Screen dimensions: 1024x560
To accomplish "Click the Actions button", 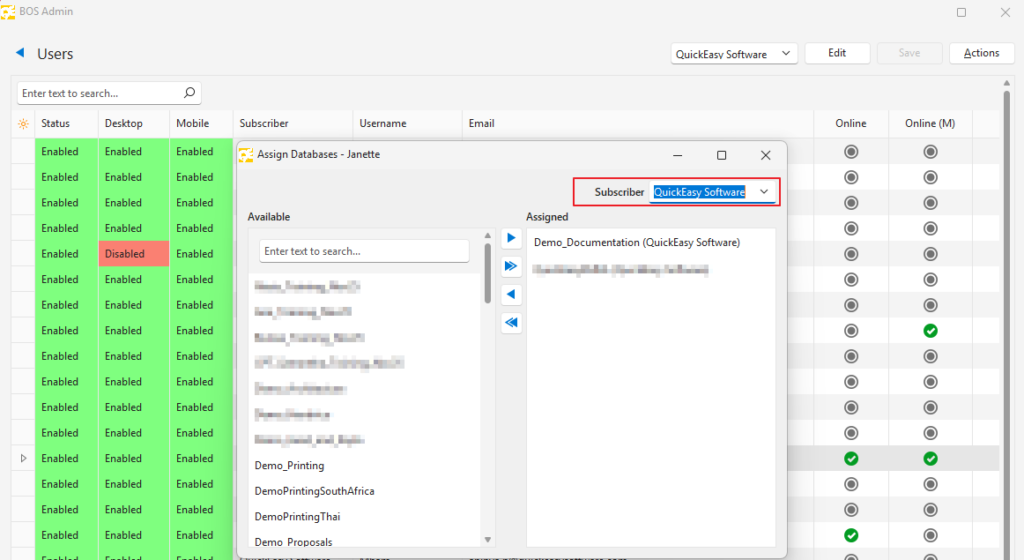I will coord(981,53).
